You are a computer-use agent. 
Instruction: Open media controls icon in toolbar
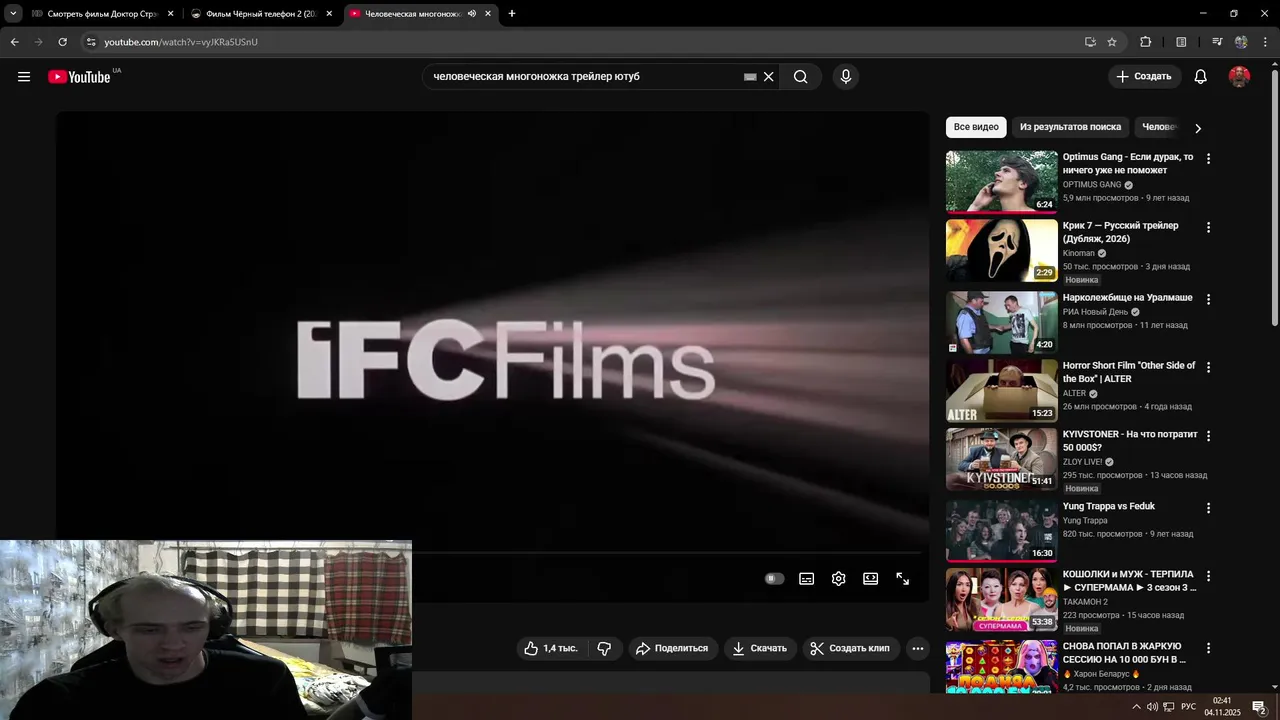click(1217, 42)
